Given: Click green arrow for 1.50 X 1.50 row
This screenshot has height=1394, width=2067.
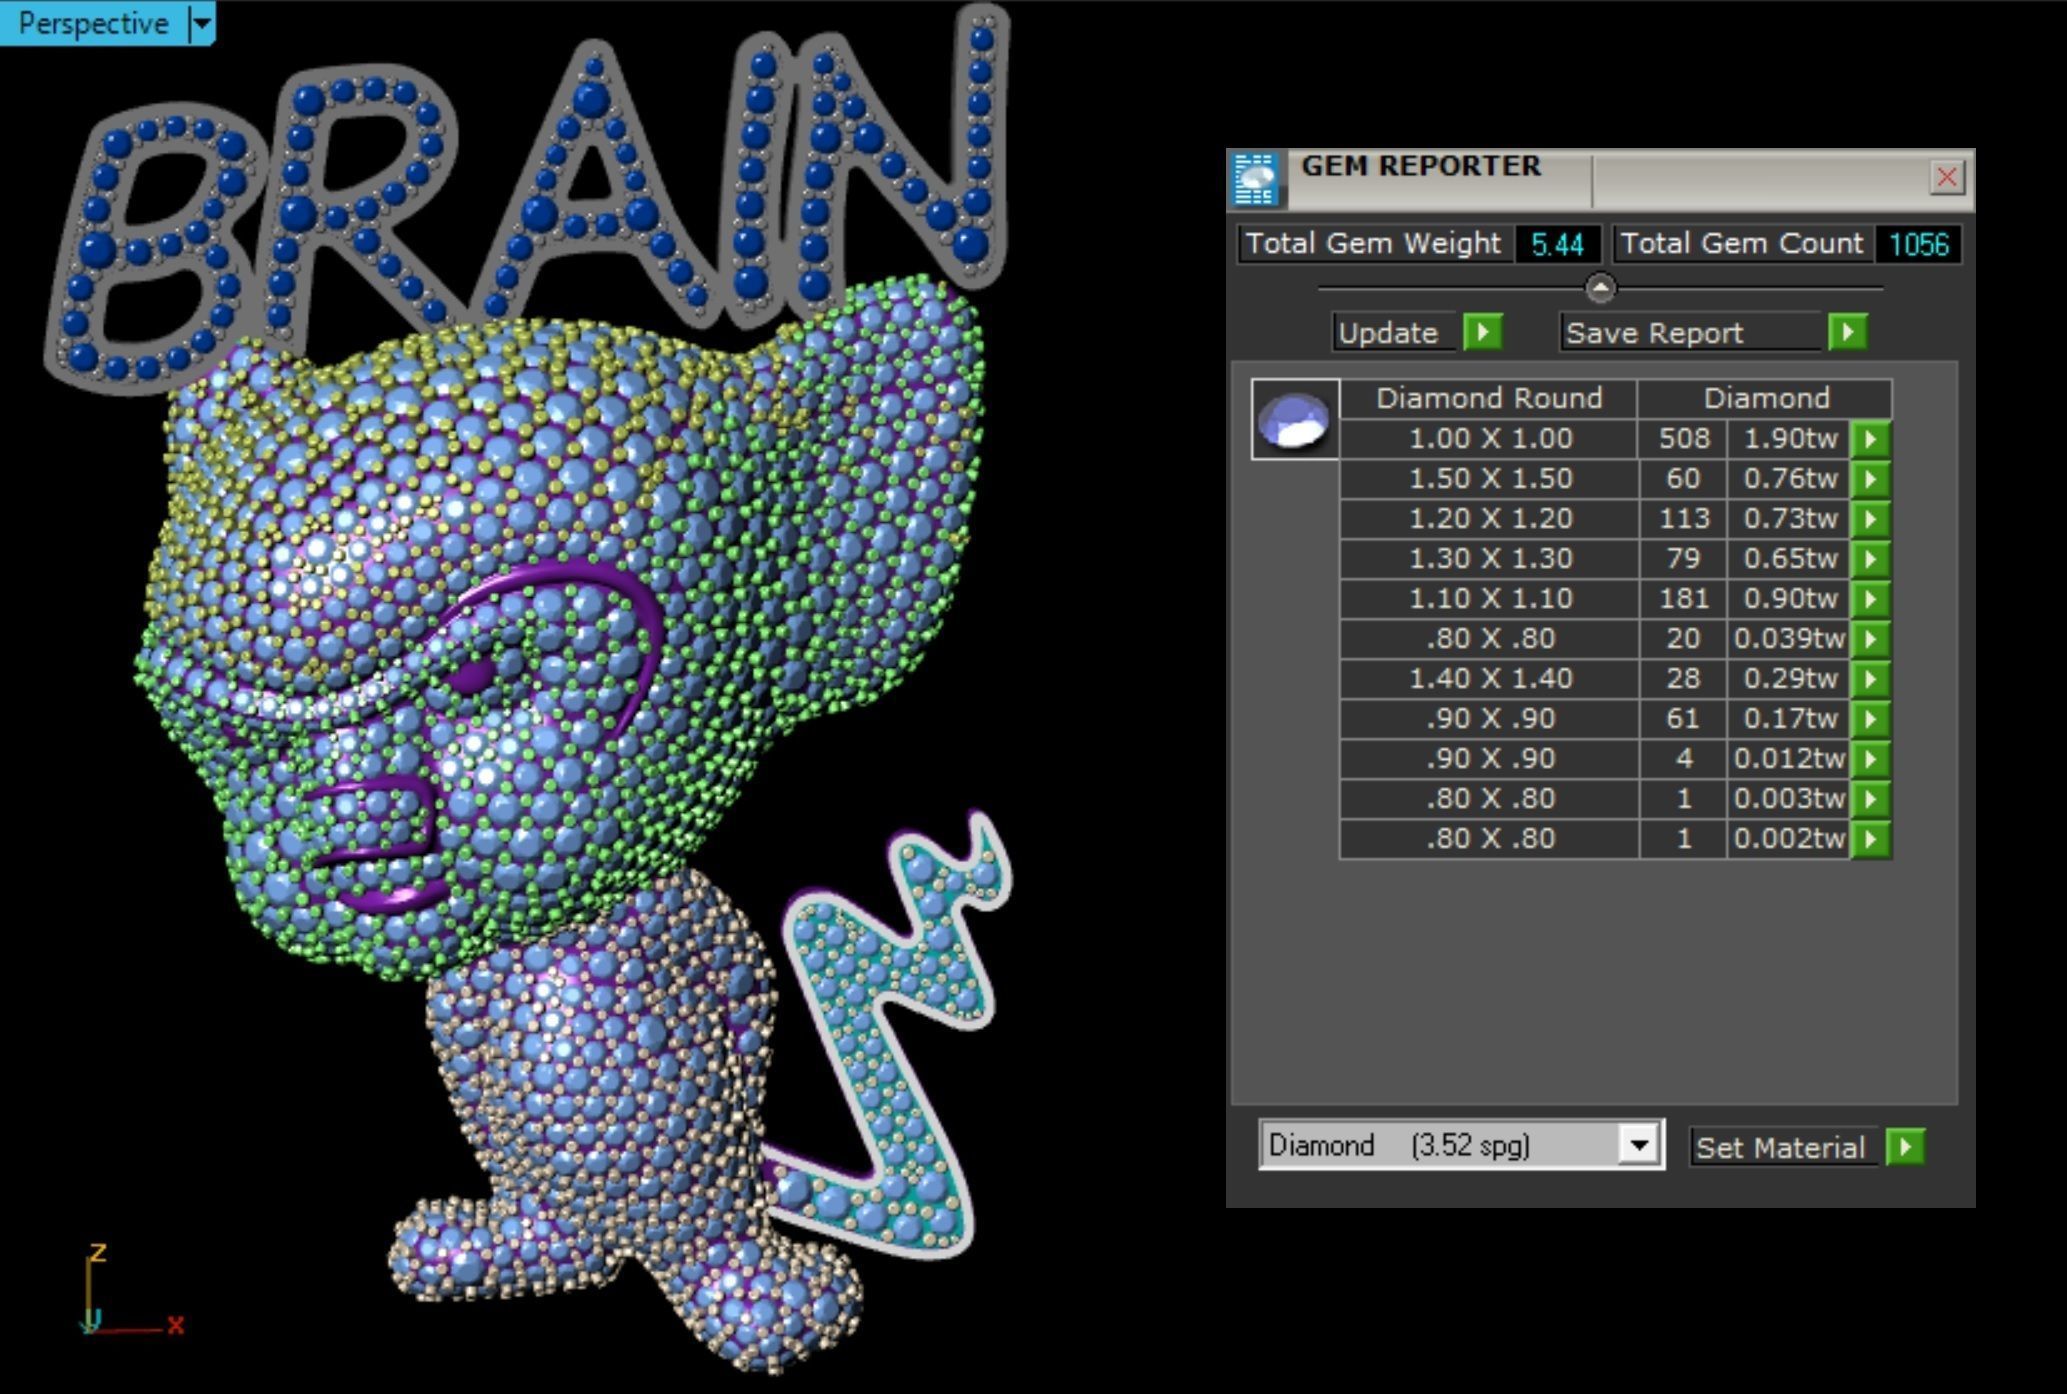Looking at the screenshot, I should coord(1870,479).
